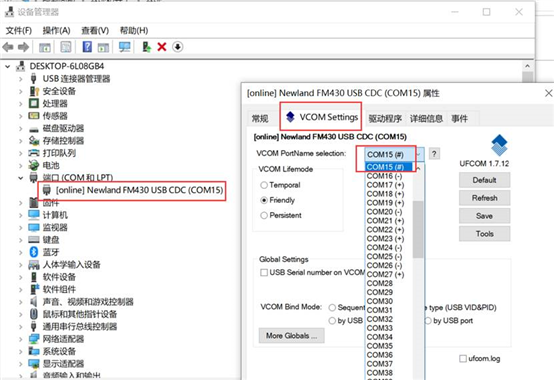The height and width of the screenshot is (380, 554).
Task: Switch to the 驱动程序 tab
Action: click(x=385, y=119)
